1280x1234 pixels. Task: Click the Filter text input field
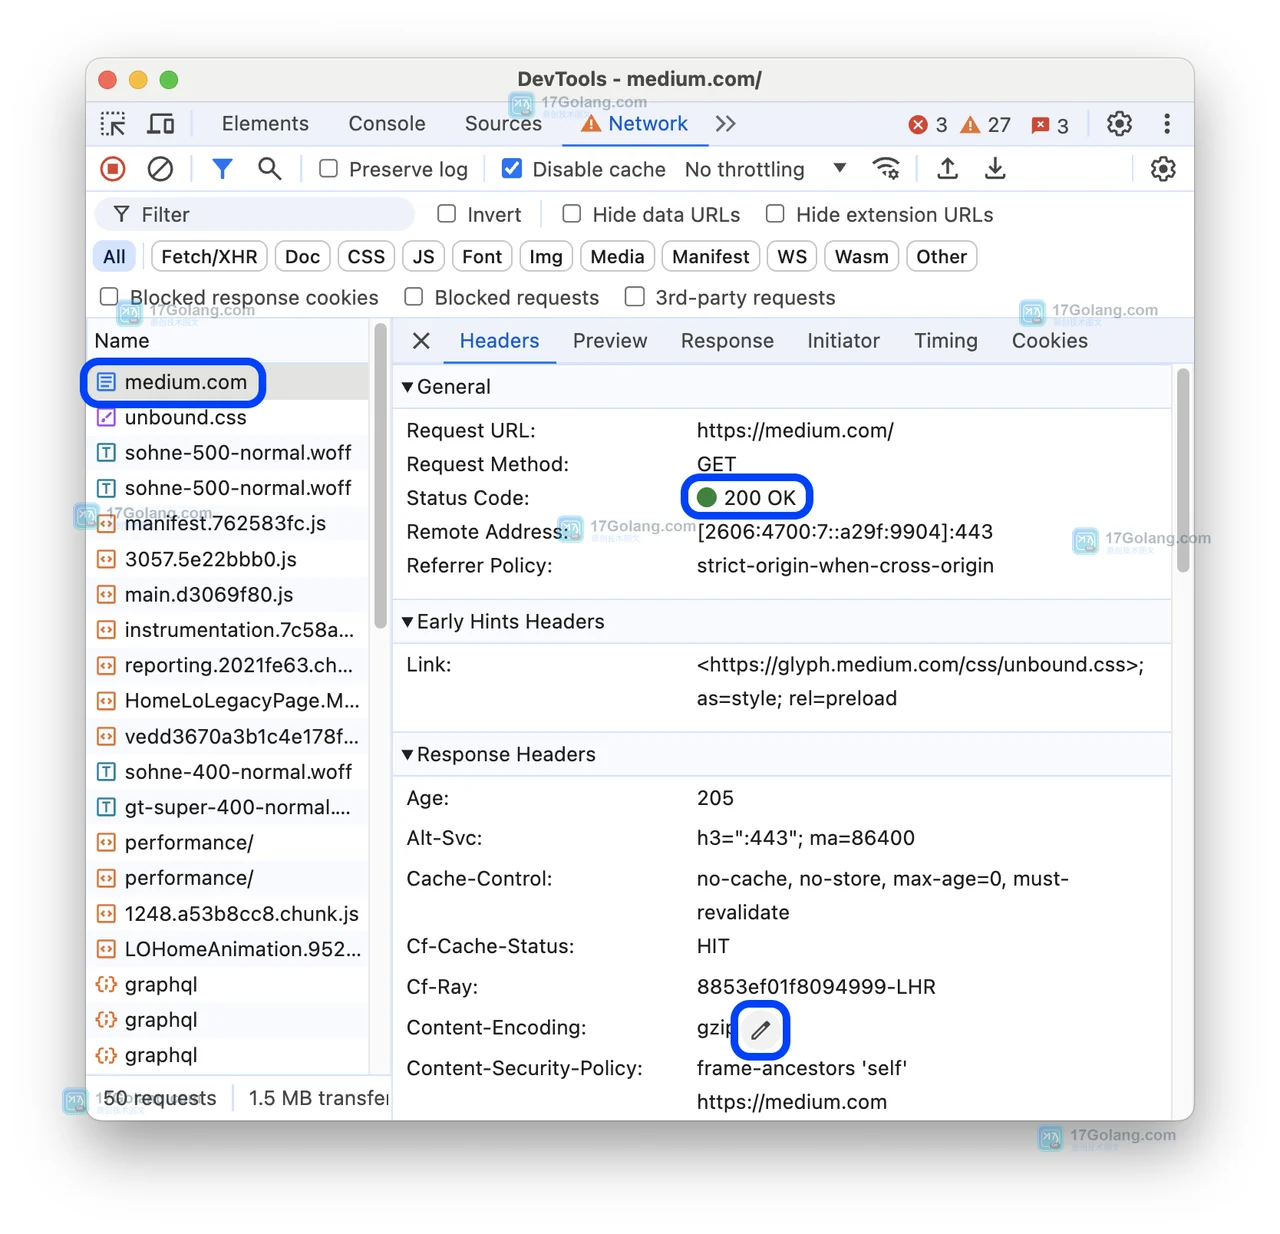pos(254,214)
